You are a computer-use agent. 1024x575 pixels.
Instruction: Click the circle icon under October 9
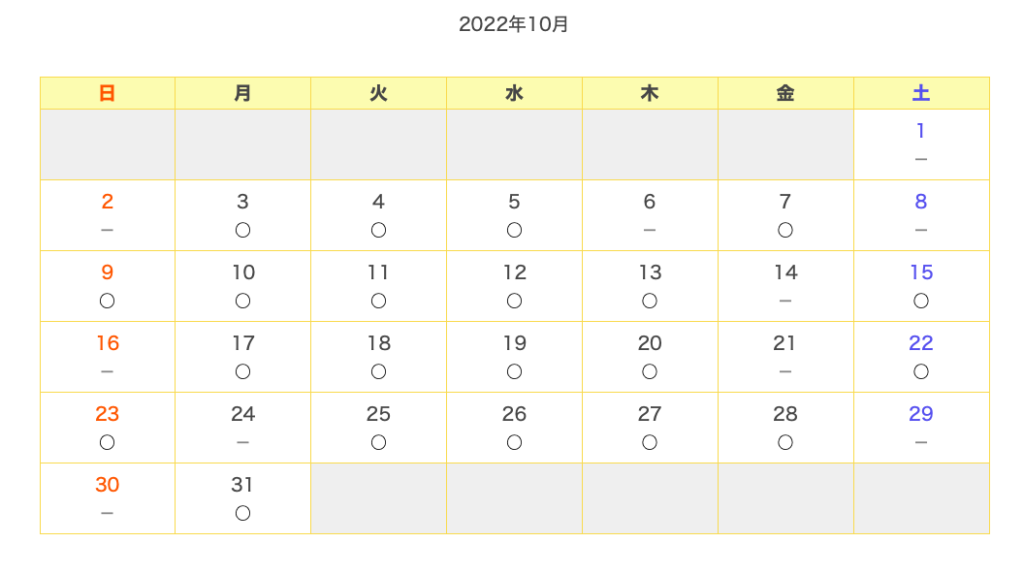pos(107,301)
